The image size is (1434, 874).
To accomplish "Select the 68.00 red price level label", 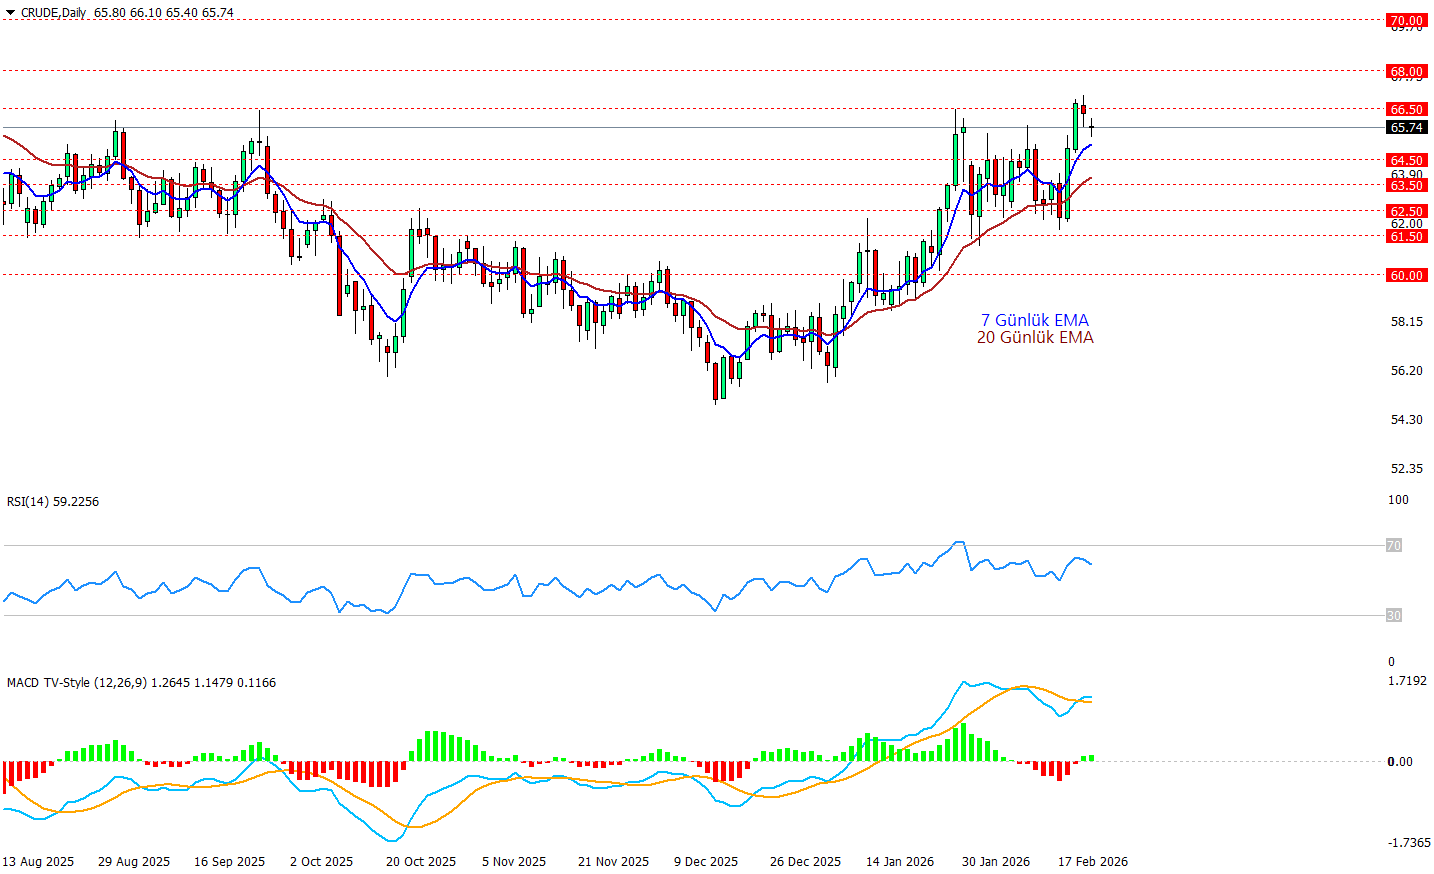I will click(1406, 71).
